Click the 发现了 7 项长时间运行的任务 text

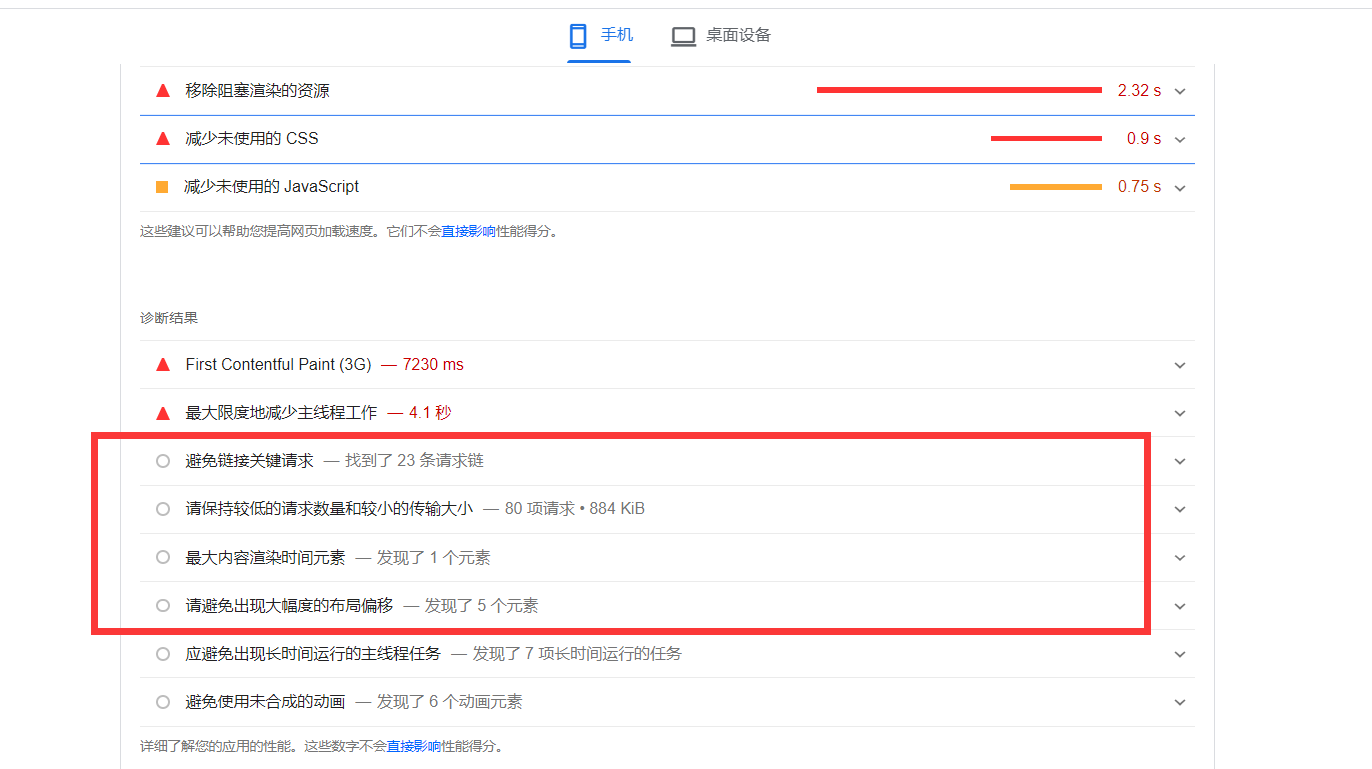(578, 654)
